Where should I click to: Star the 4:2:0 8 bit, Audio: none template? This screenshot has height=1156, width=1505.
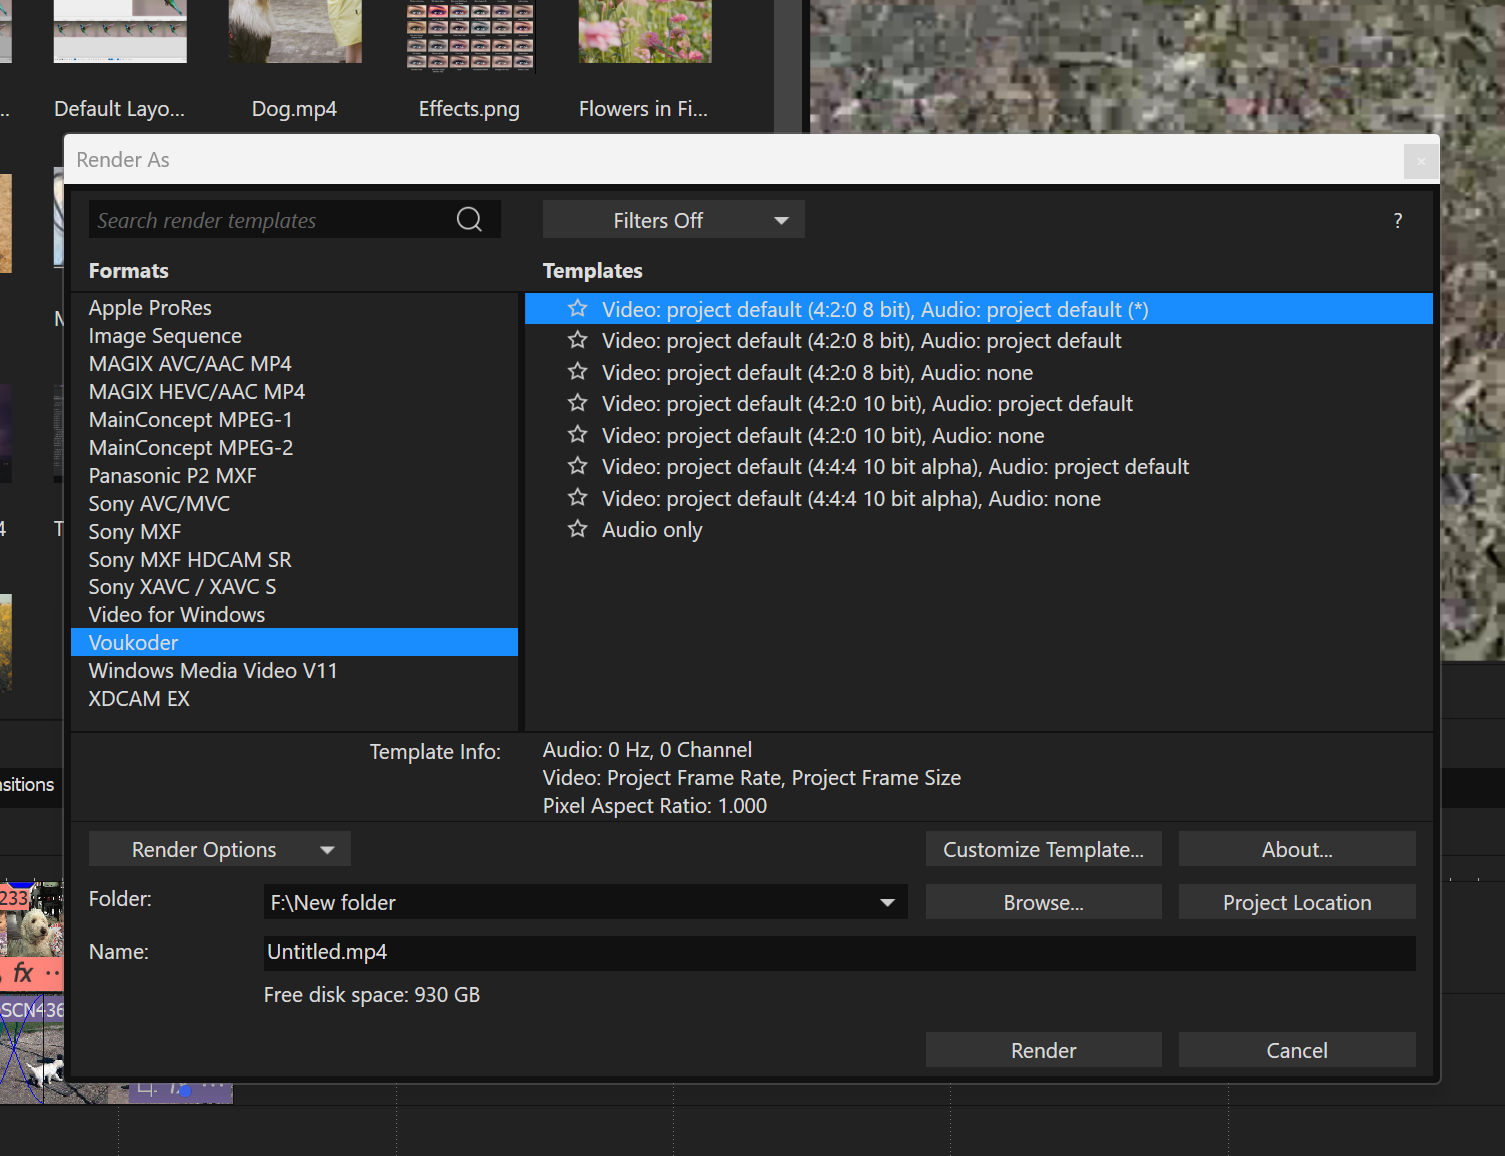click(577, 372)
